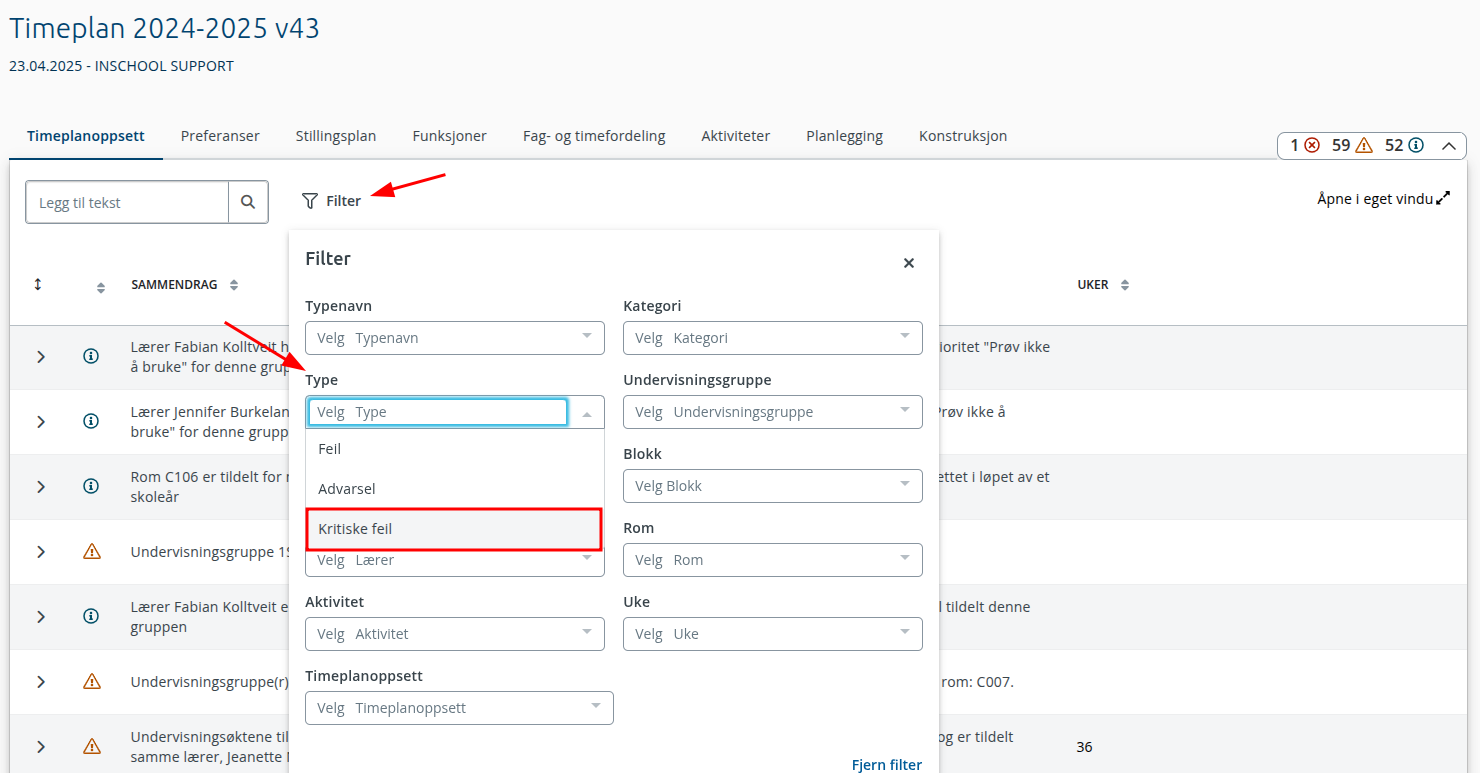Switch to the Preferanser tab
The width and height of the screenshot is (1480, 773).
click(x=220, y=136)
